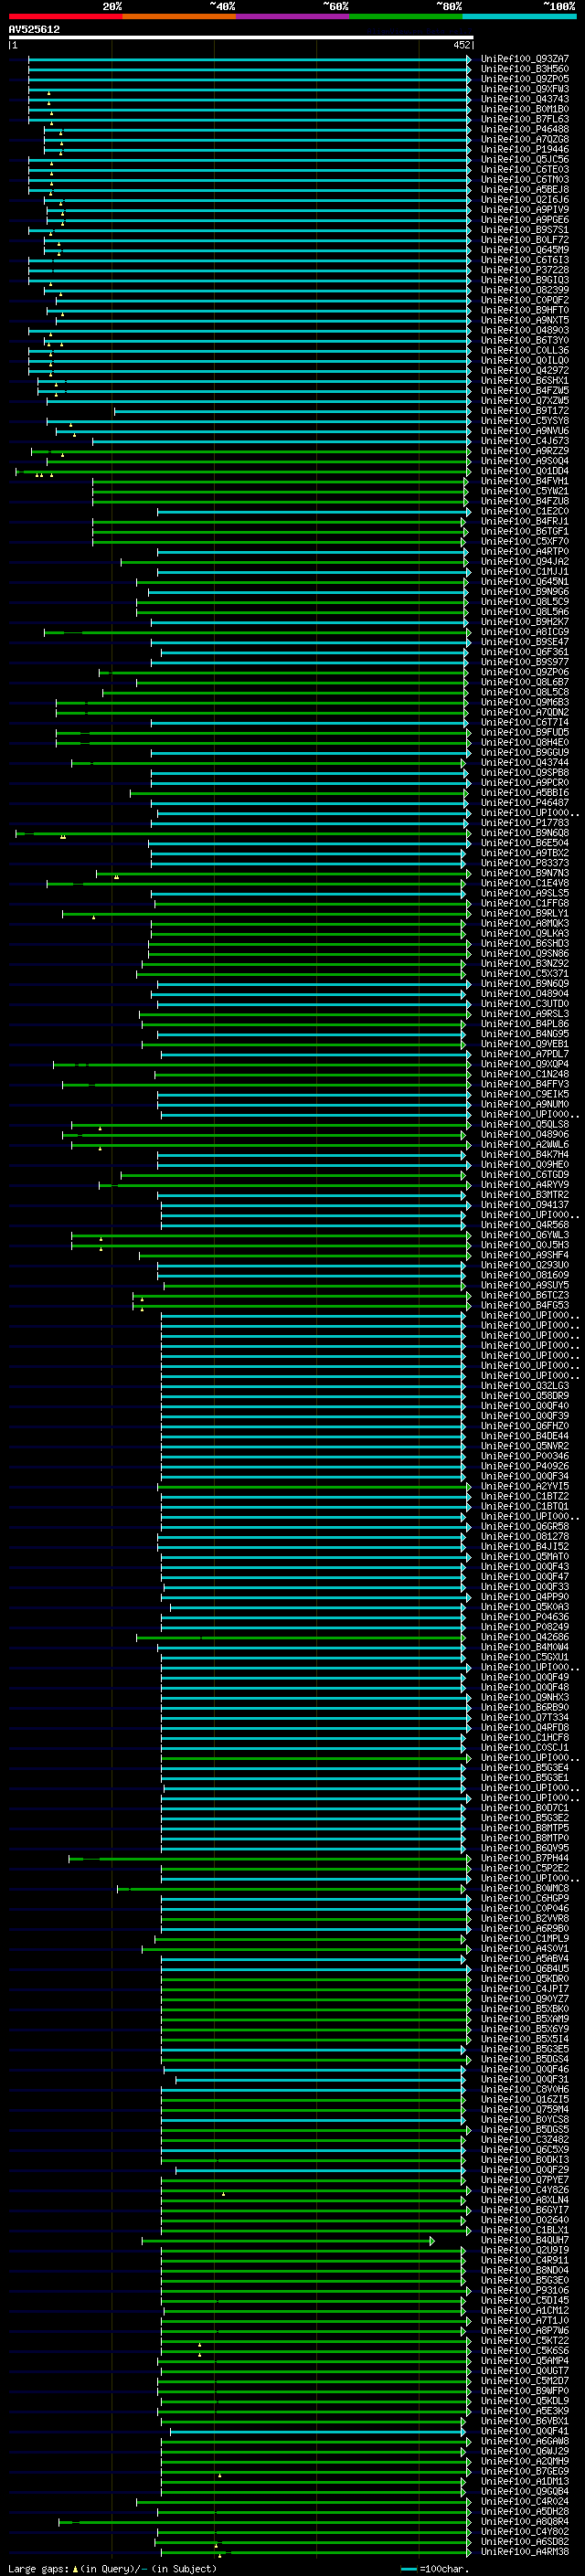
Task: Select UniRef100_Q42972 label
Action: coord(525,371)
